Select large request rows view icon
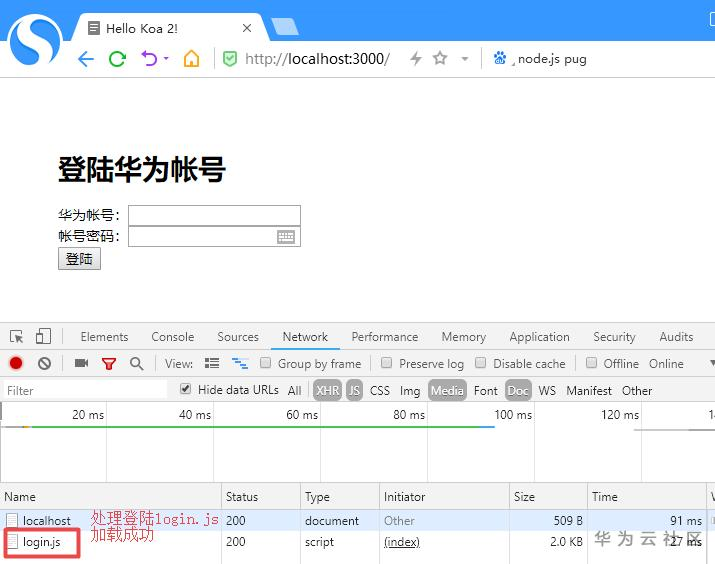This screenshot has height=564, width=715. tap(212, 363)
